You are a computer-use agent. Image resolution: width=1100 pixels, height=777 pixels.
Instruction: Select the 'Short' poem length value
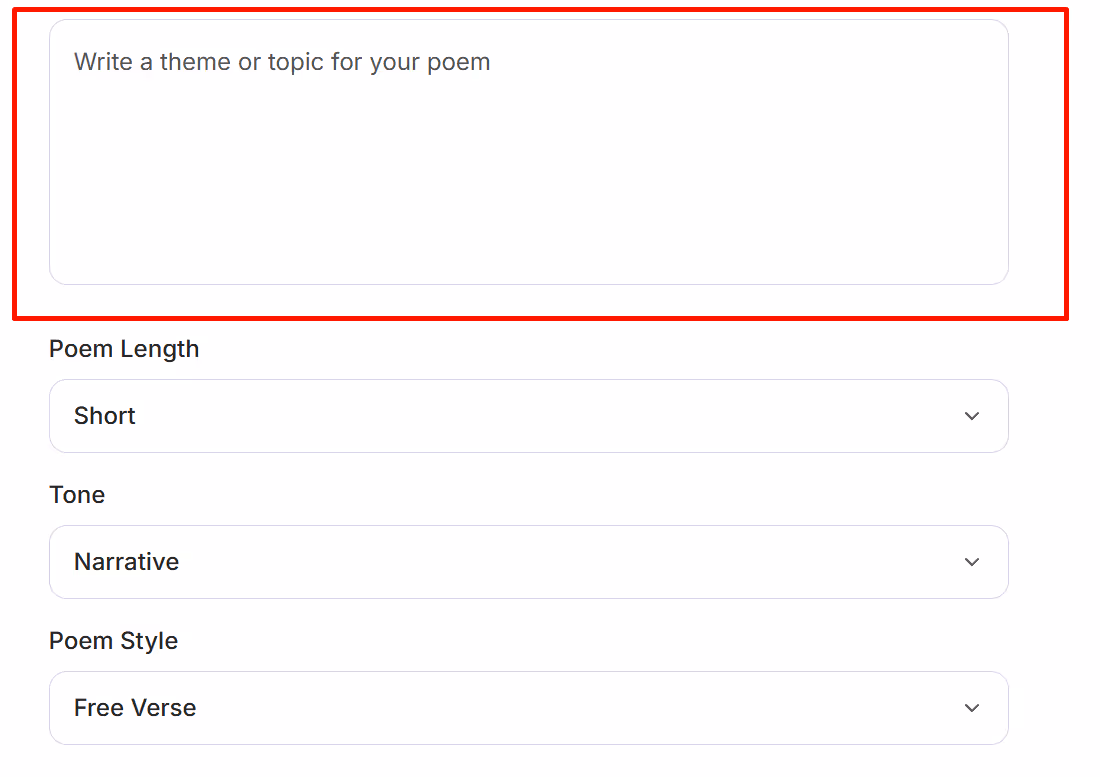click(104, 416)
